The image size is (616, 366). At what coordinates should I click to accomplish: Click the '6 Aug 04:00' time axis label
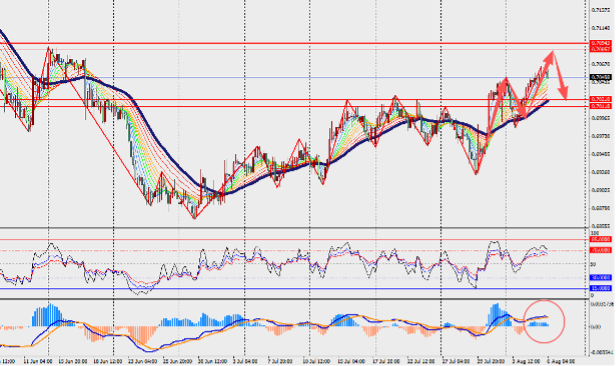coord(561,361)
